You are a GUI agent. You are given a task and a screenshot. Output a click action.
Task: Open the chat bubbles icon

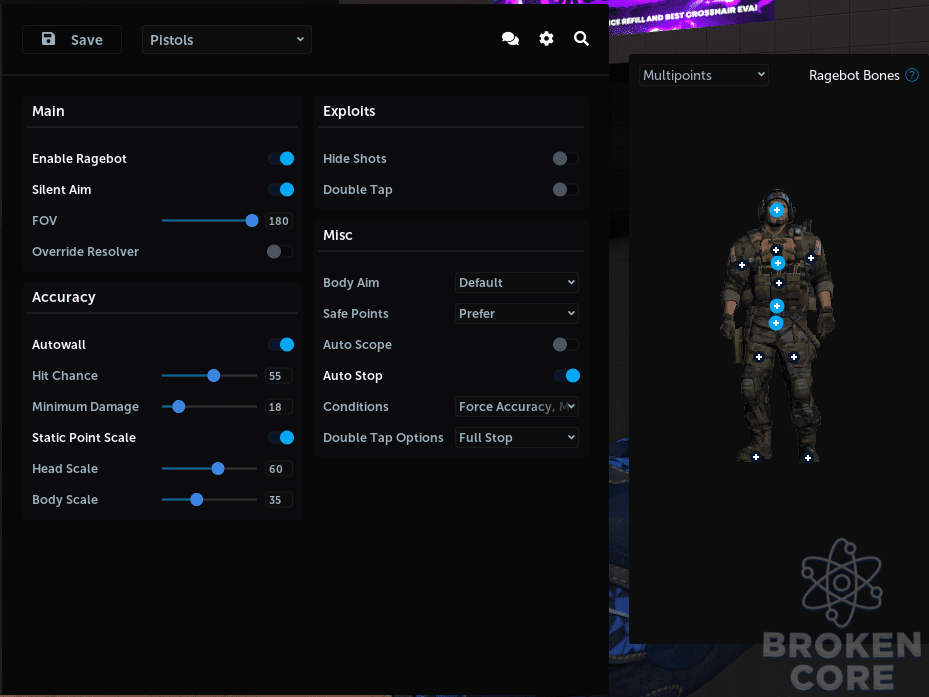click(510, 39)
